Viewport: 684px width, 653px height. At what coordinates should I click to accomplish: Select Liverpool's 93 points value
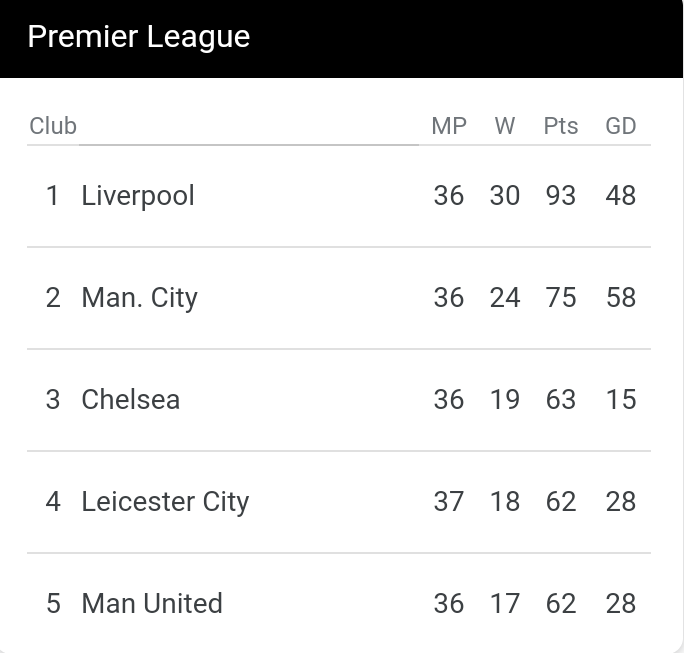[561, 195]
